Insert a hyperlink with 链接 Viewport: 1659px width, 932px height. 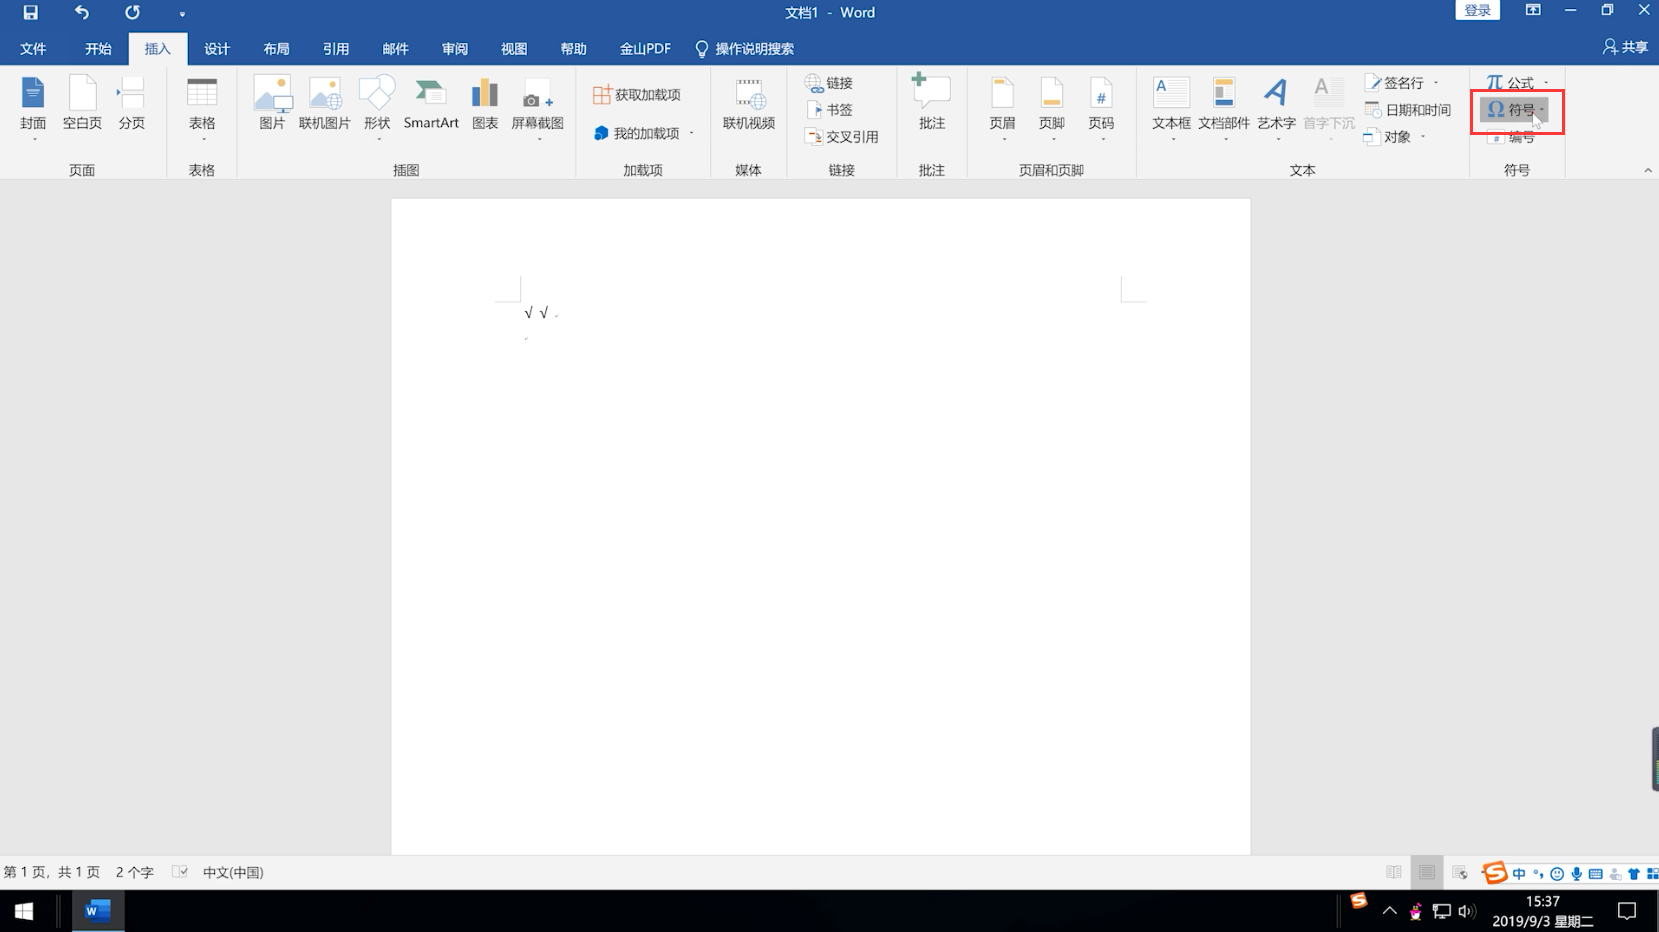tap(829, 83)
